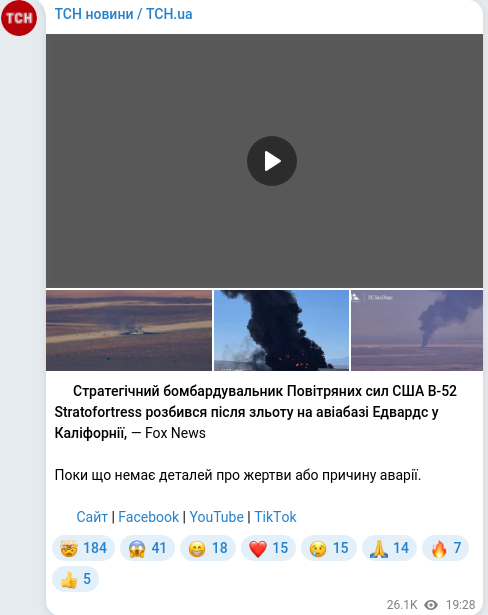Click the sentence 'Поки що немає деталей'
This screenshot has width=488, height=615.
click(237, 475)
